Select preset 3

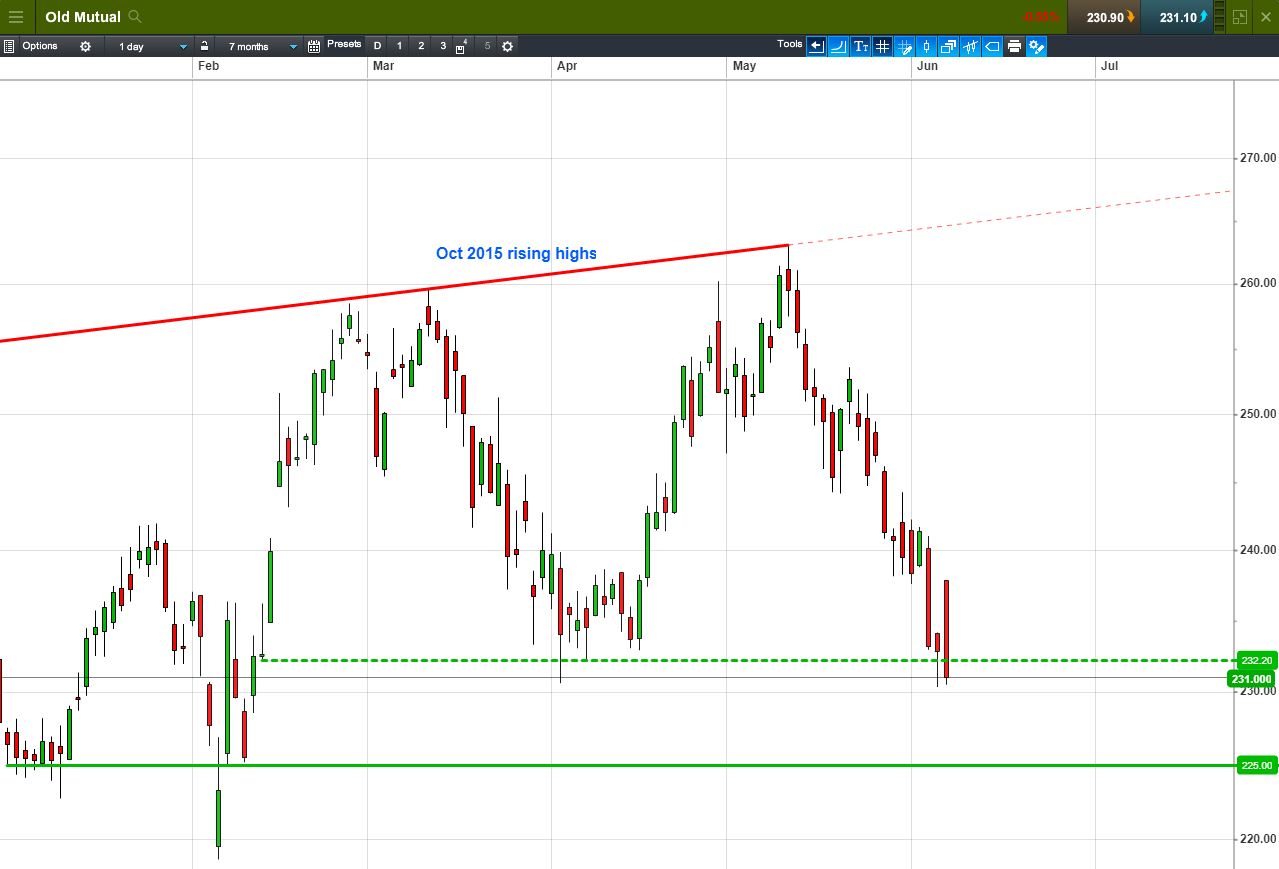point(443,46)
